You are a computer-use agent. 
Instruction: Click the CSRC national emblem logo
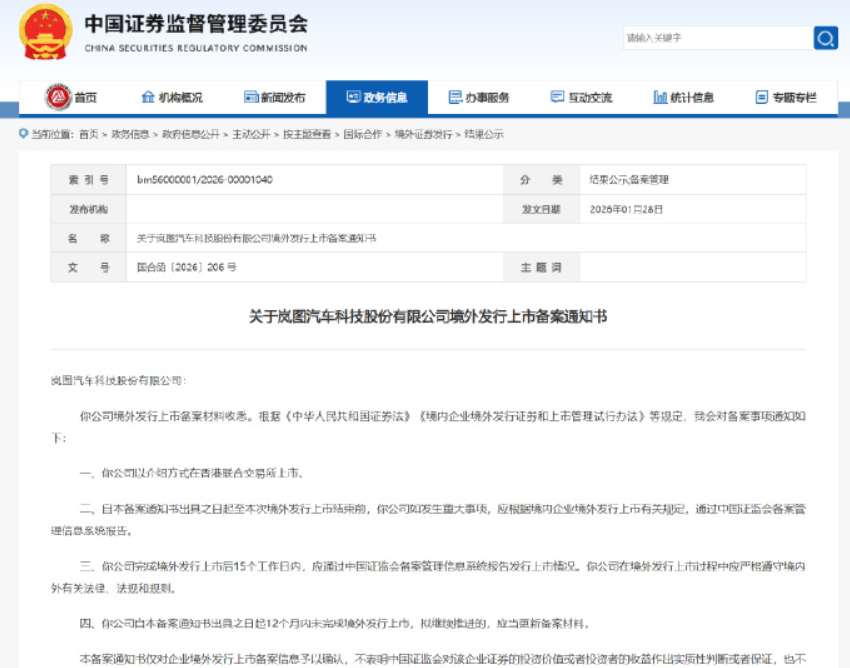[46, 33]
